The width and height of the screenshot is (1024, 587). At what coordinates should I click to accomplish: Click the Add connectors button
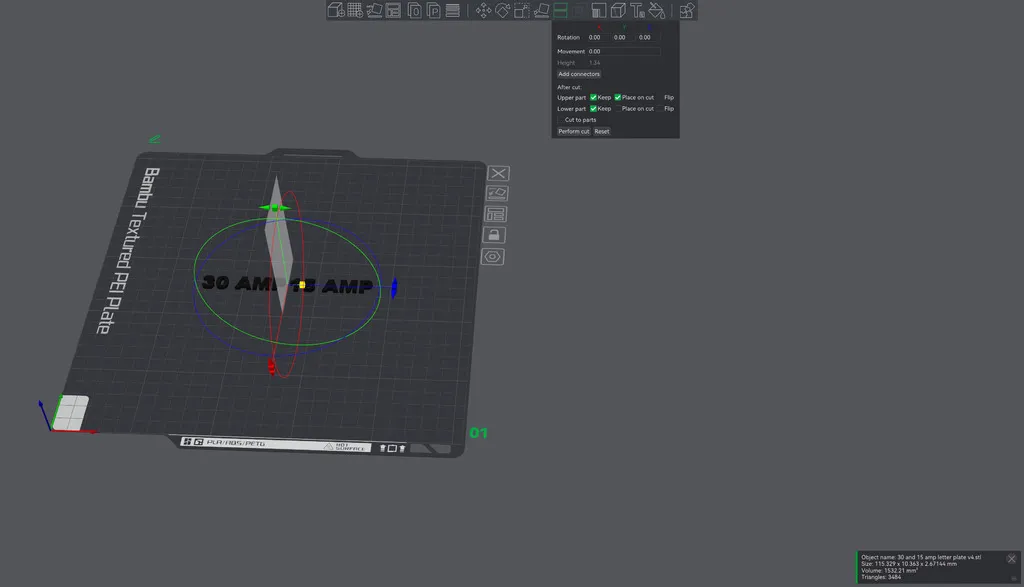coord(579,74)
